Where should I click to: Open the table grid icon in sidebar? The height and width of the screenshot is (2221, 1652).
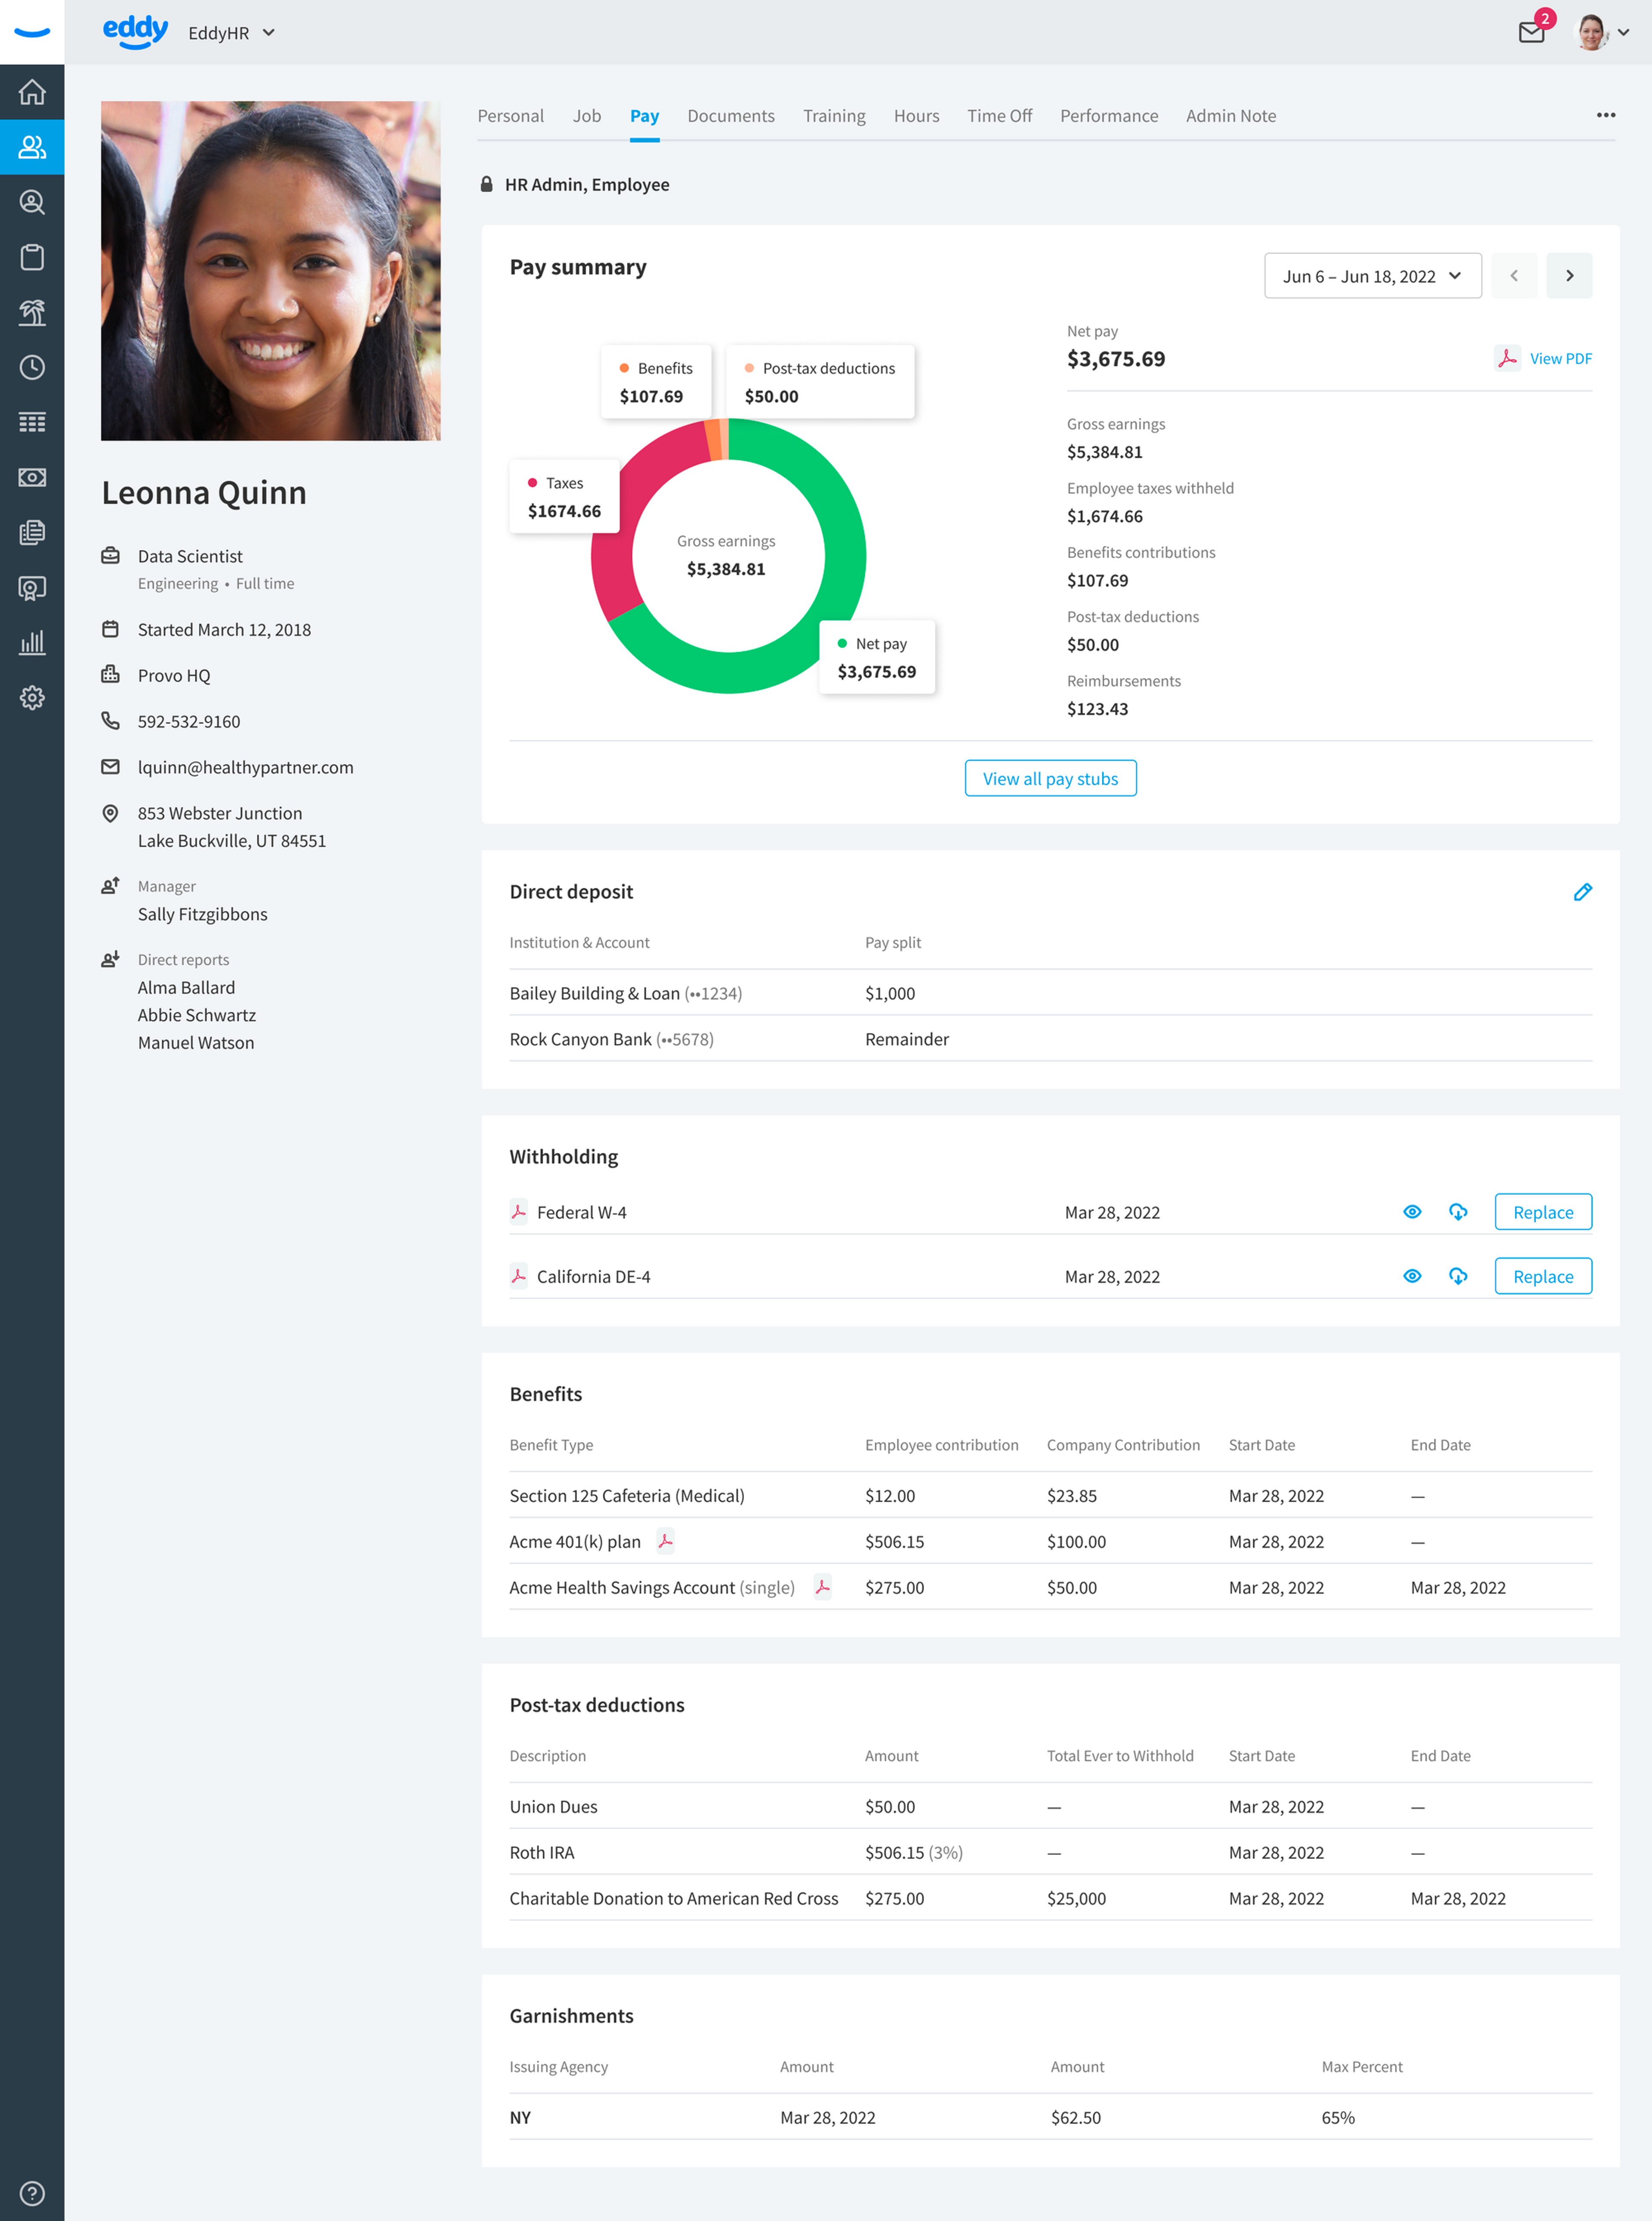click(32, 422)
